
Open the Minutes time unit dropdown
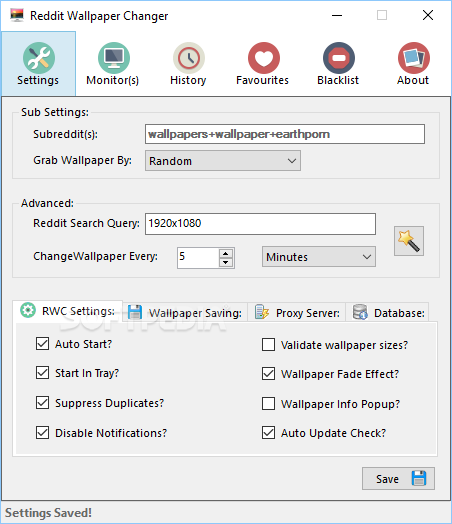pyautogui.click(x=319, y=257)
